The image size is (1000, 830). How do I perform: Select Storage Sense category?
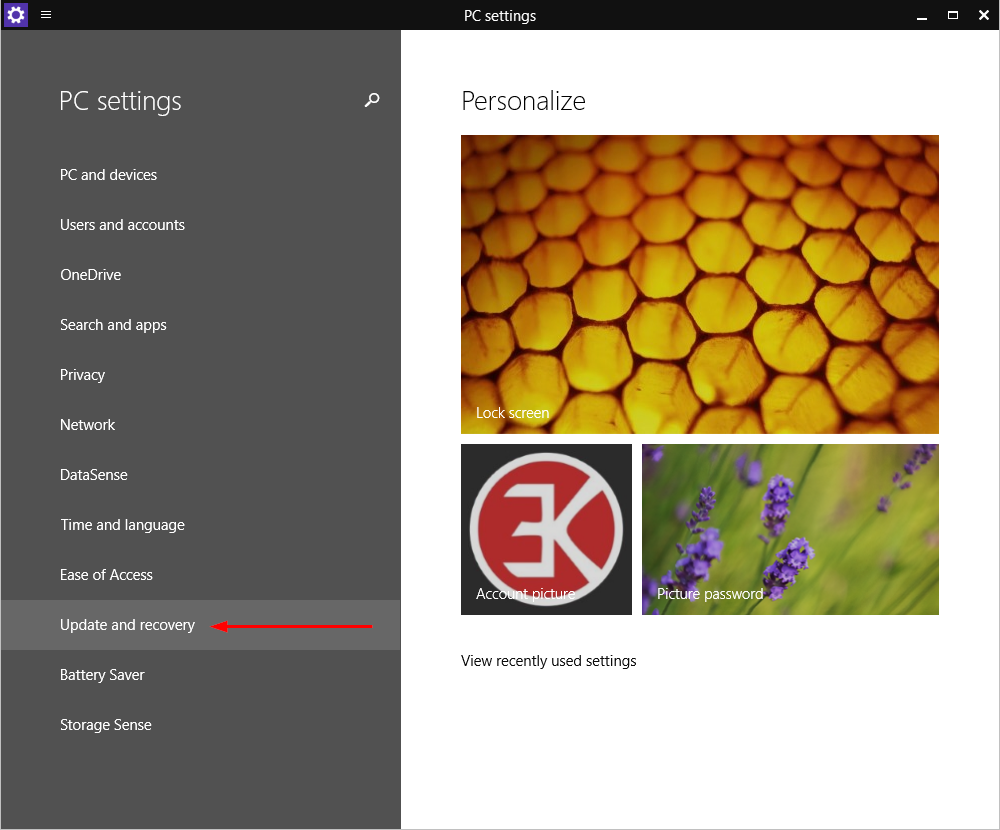[200, 725]
